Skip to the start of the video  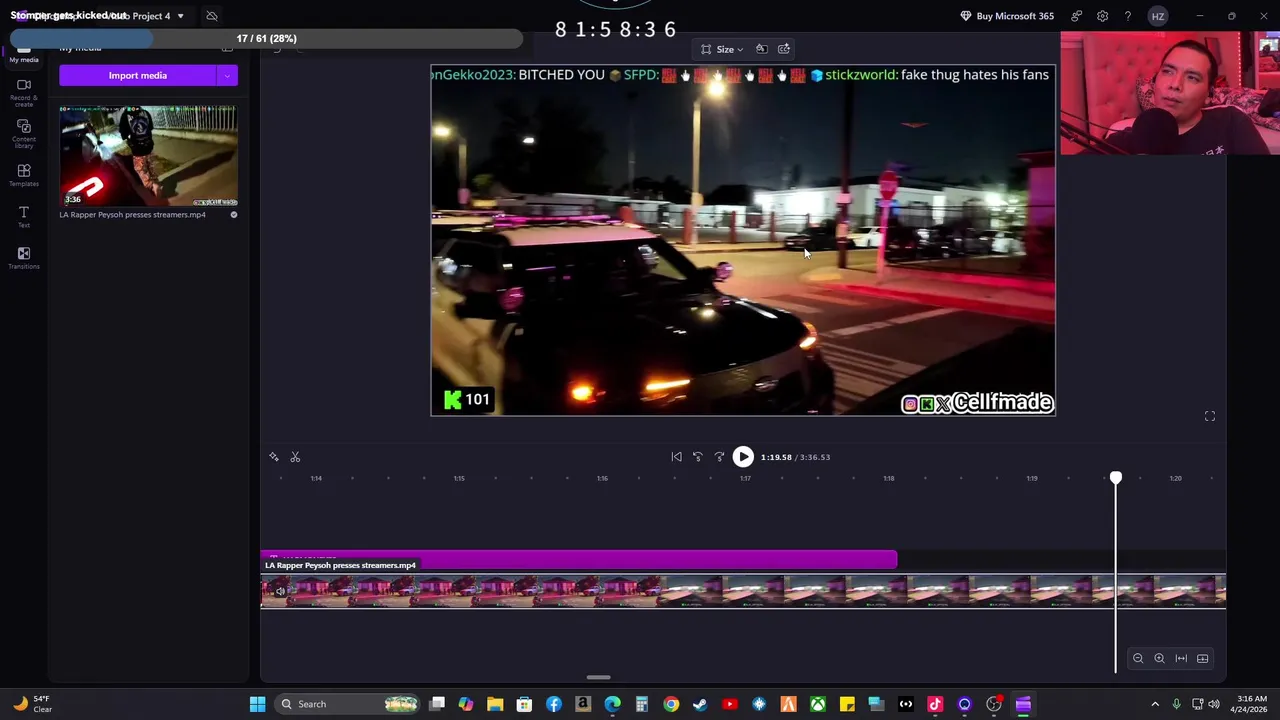point(676,457)
